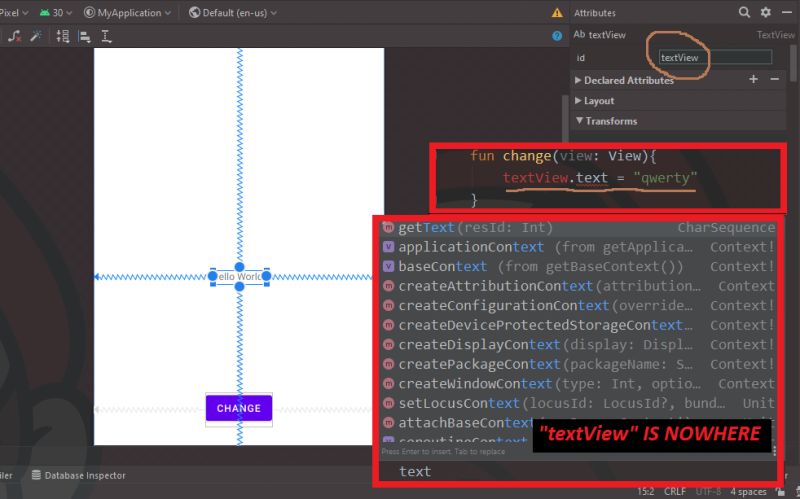Hide the Attributes panel with minus icon

pos(787,12)
